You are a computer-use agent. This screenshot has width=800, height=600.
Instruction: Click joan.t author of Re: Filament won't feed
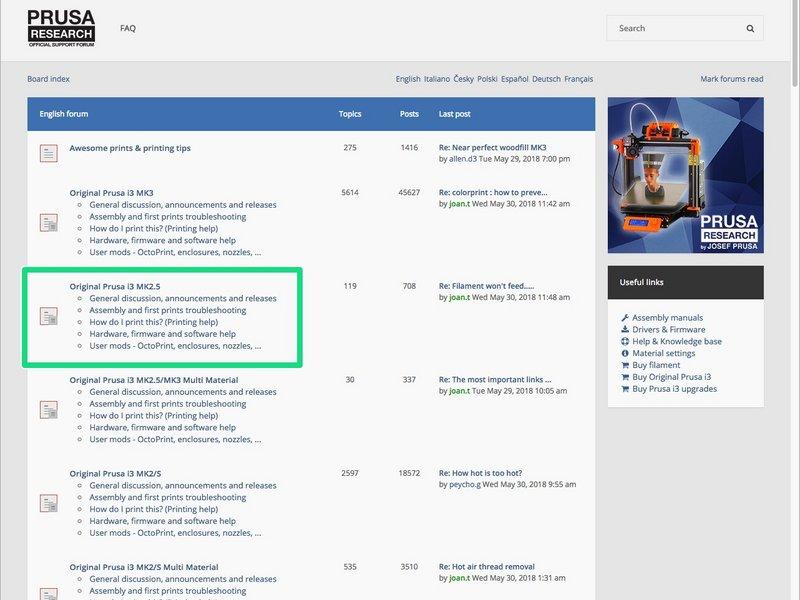459,297
